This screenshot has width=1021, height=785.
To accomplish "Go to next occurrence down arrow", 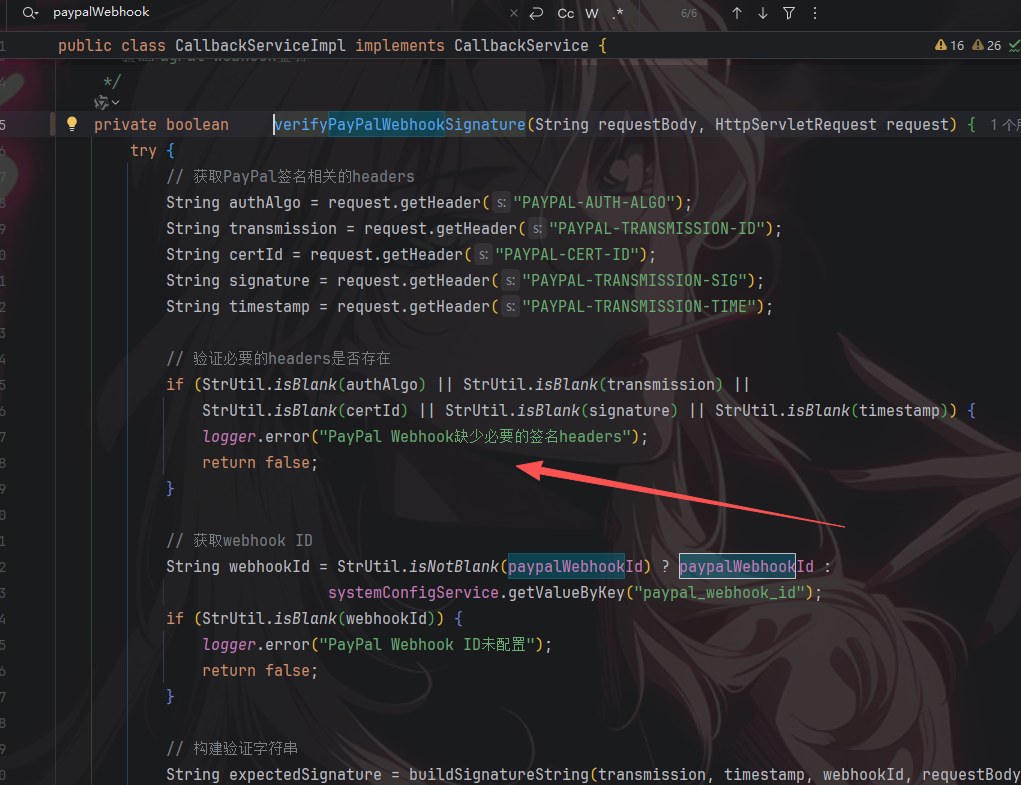I will pos(763,13).
